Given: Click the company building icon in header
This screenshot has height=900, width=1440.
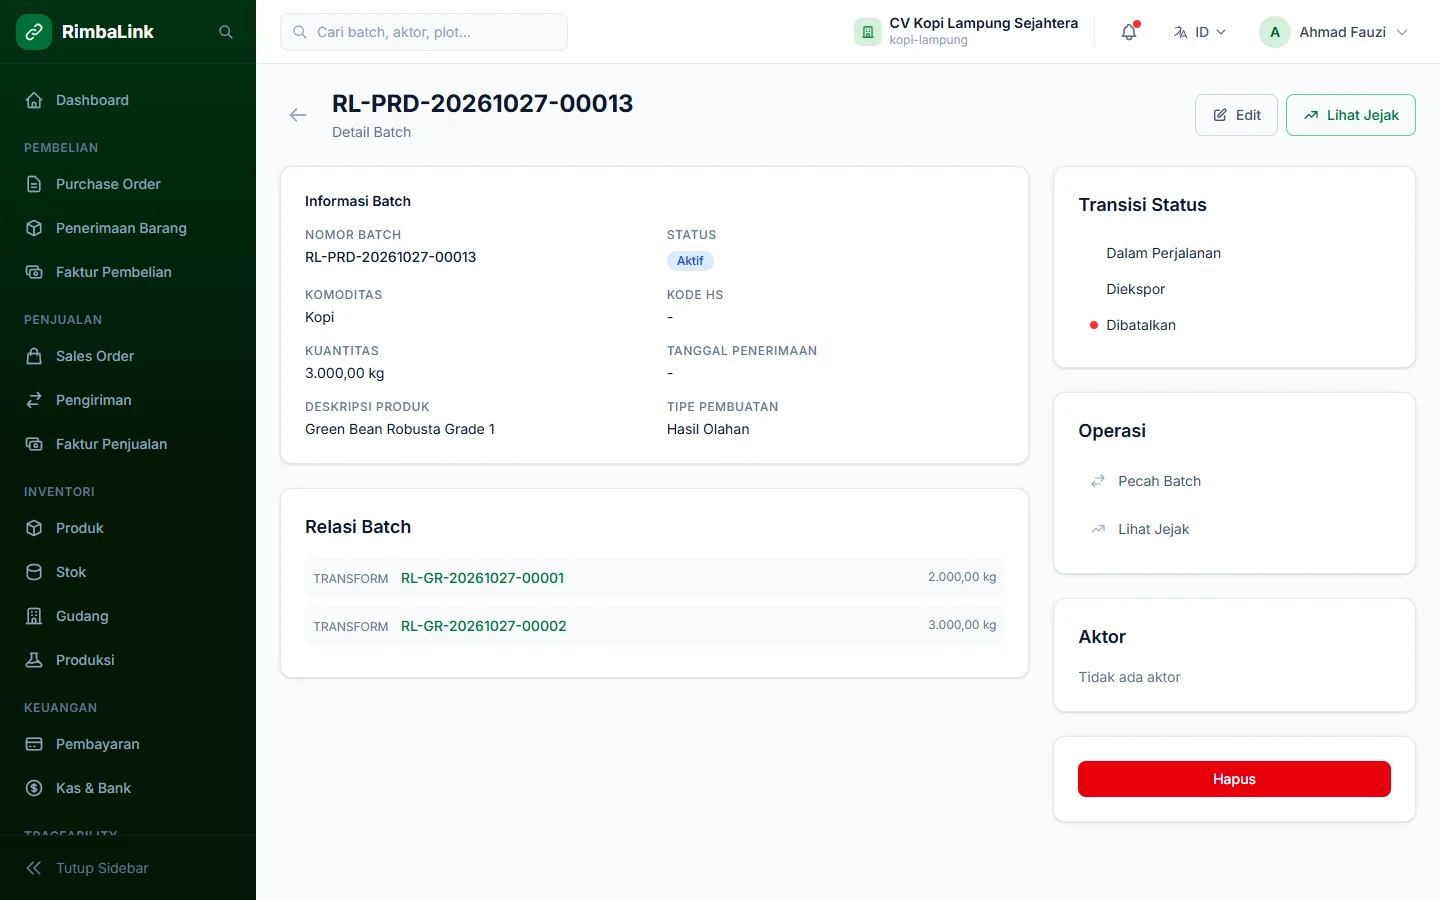Looking at the screenshot, I should pos(867,32).
